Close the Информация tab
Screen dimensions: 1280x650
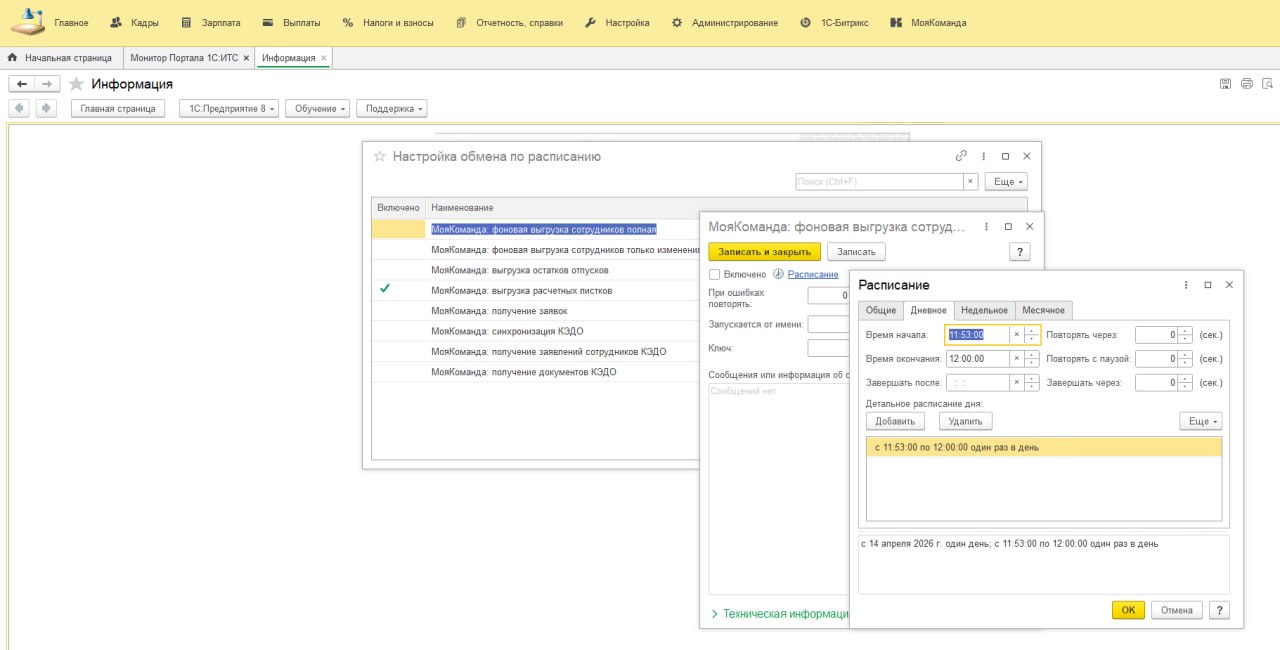(x=323, y=58)
